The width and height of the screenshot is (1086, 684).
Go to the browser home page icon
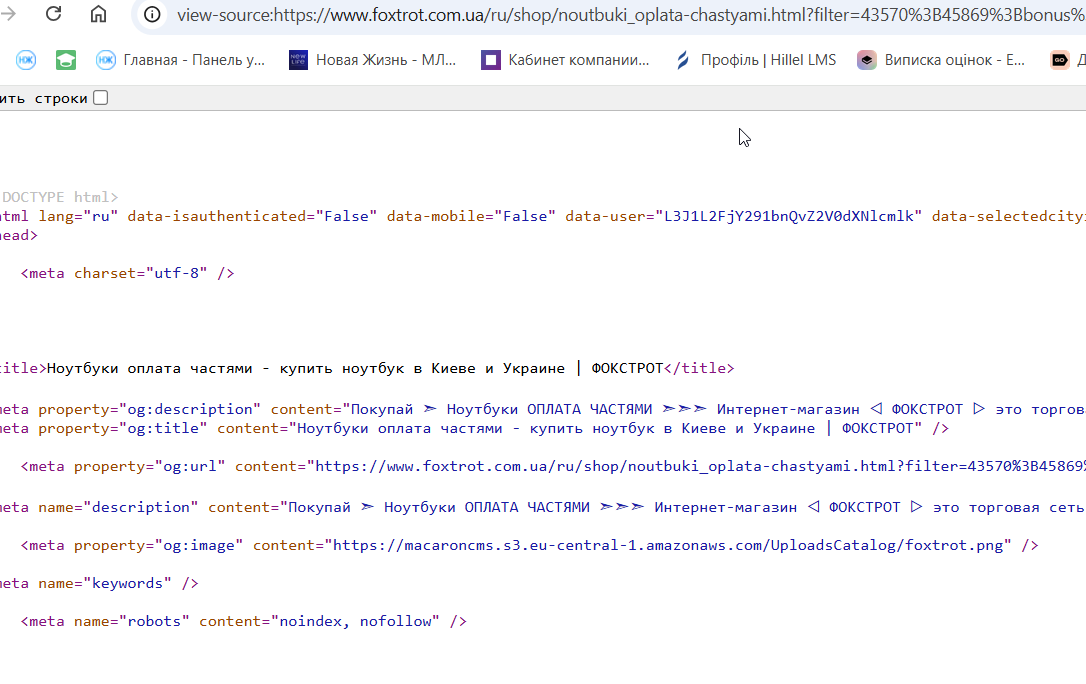(x=98, y=14)
